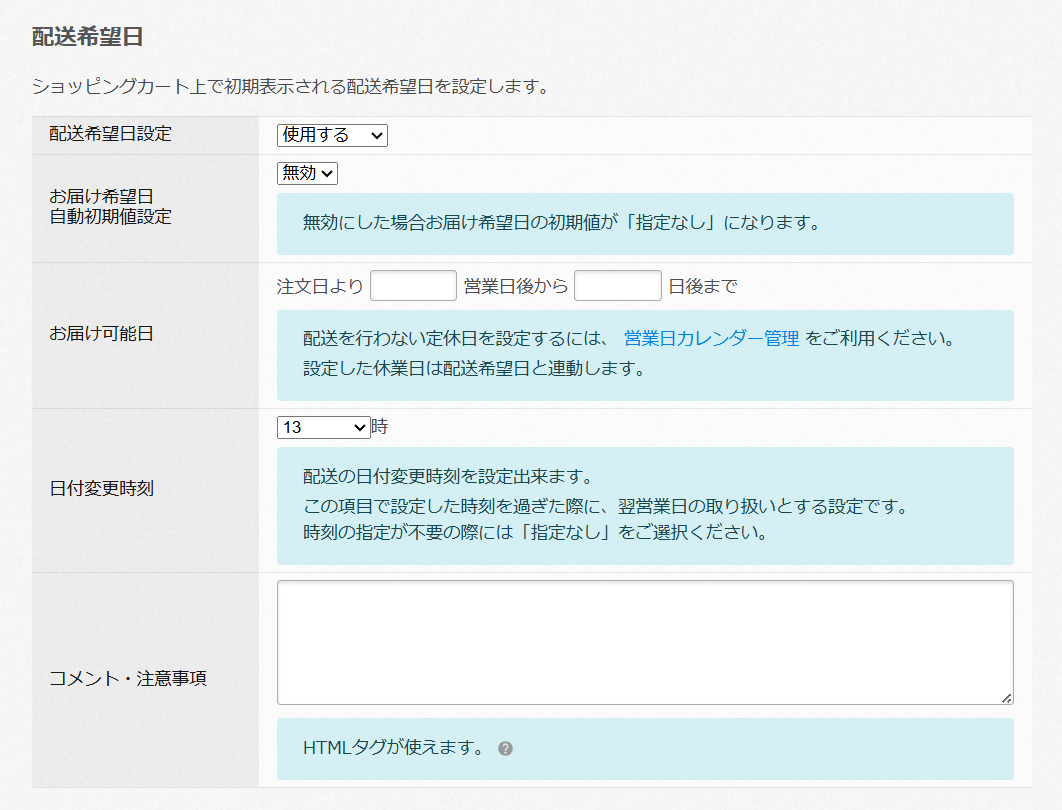Click the お届け希望日 自動初期値設定 label
This screenshot has height=810, width=1062.
[110, 206]
